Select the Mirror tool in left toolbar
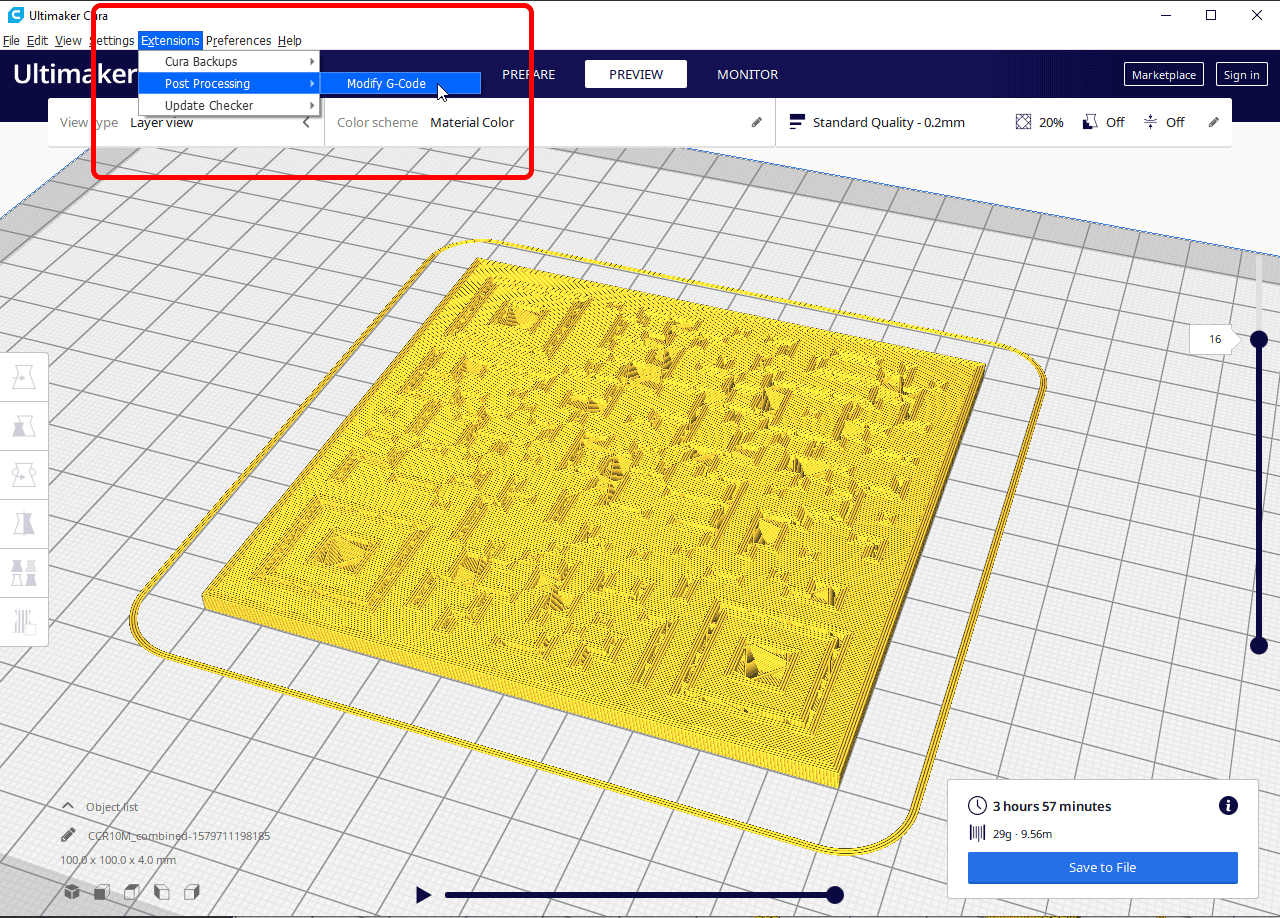The width and height of the screenshot is (1280, 918). point(23,524)
